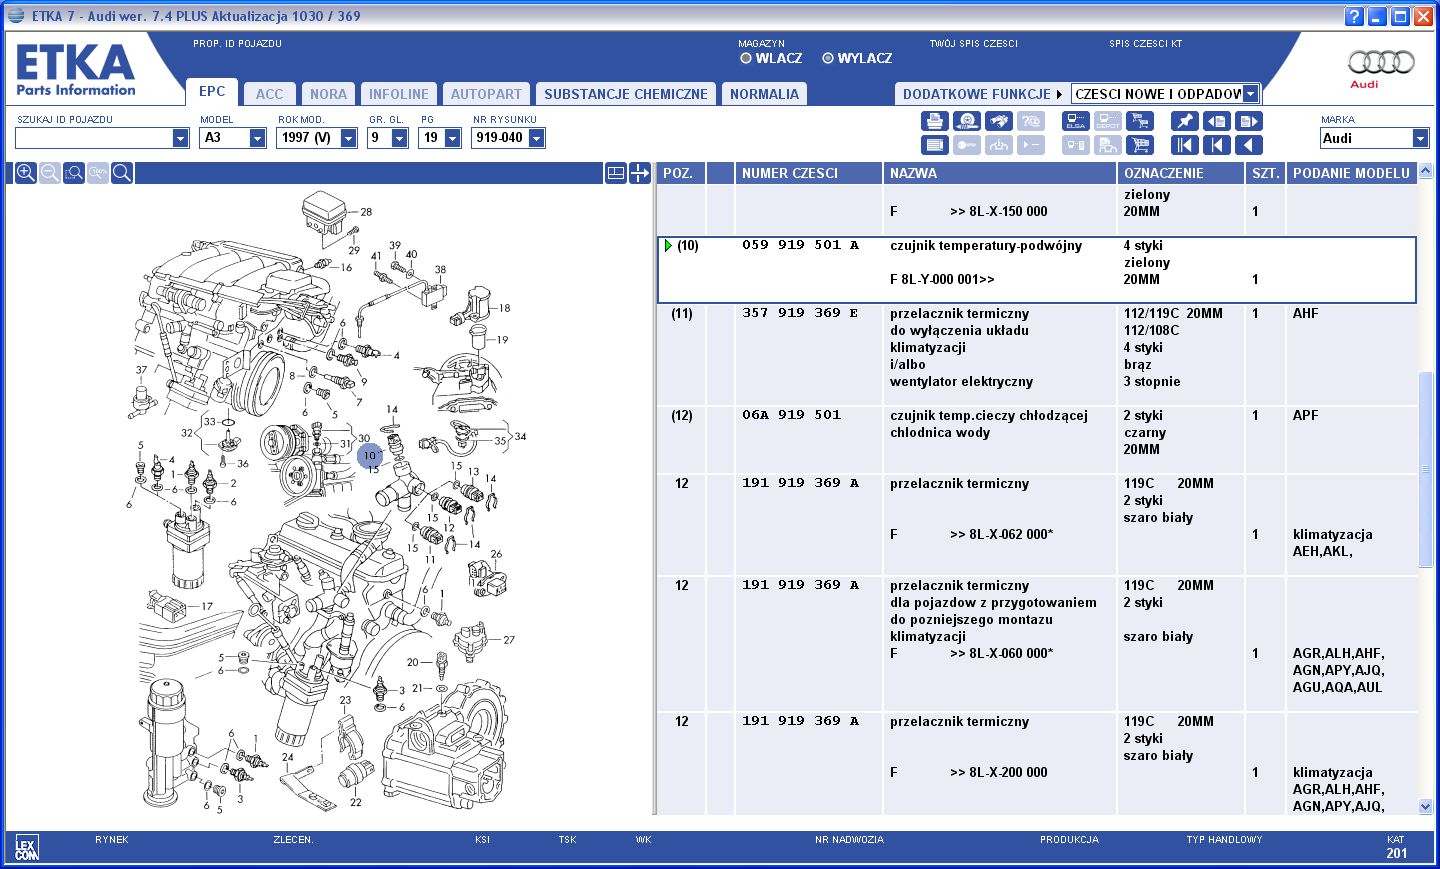
Task: Click the wheel/tire toolbar icon
Action: [966, 121]
